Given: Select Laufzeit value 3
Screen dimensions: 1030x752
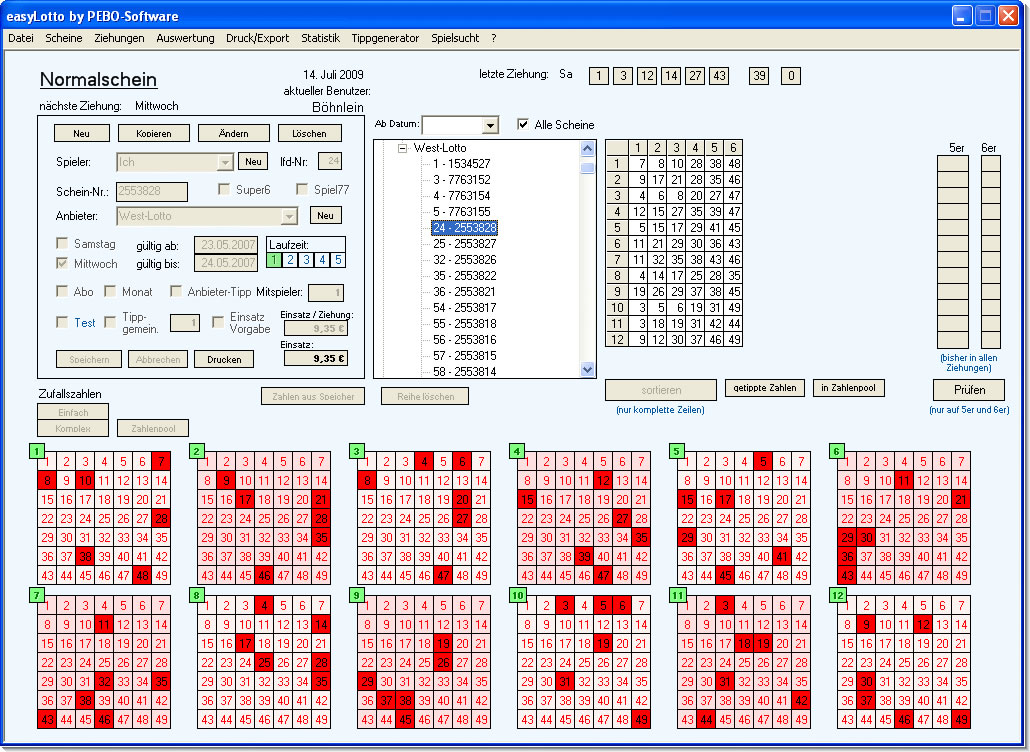Looking at the screenshot, I should click(x=306, y=260).
